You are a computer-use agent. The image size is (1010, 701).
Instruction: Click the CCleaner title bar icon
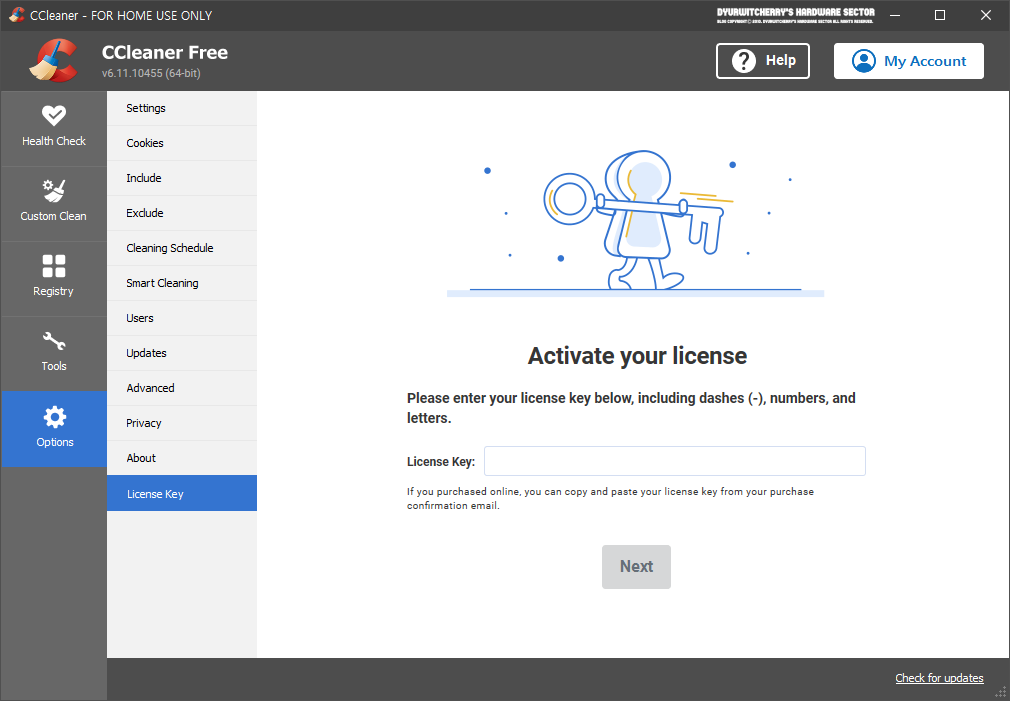coord(17,15)
